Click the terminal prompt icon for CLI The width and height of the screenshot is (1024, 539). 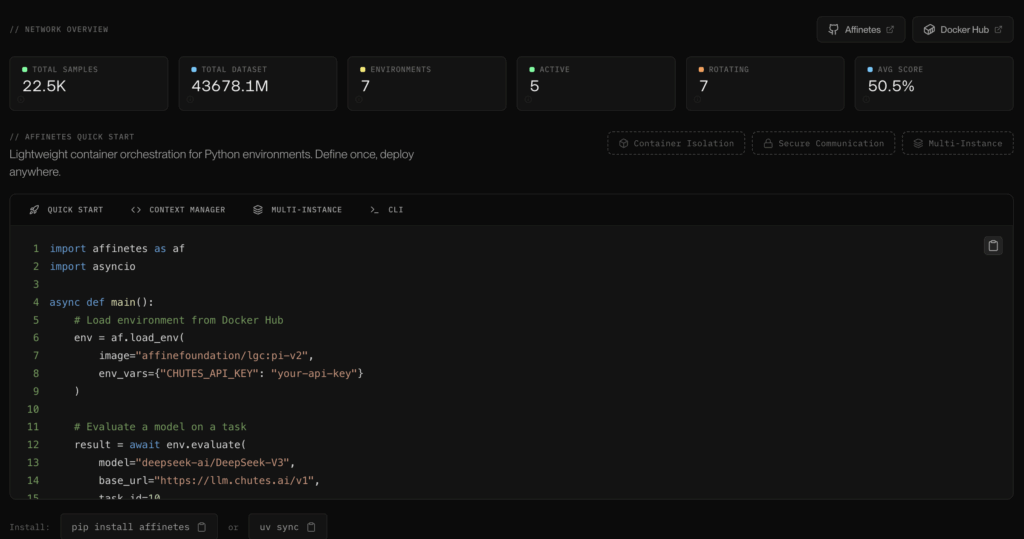(374, 210)
